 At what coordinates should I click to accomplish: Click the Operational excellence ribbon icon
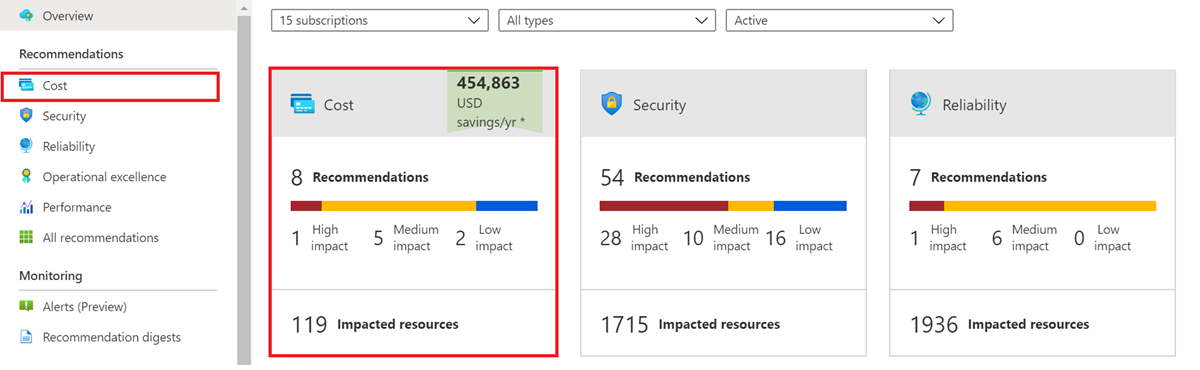(x=26, y=177)
